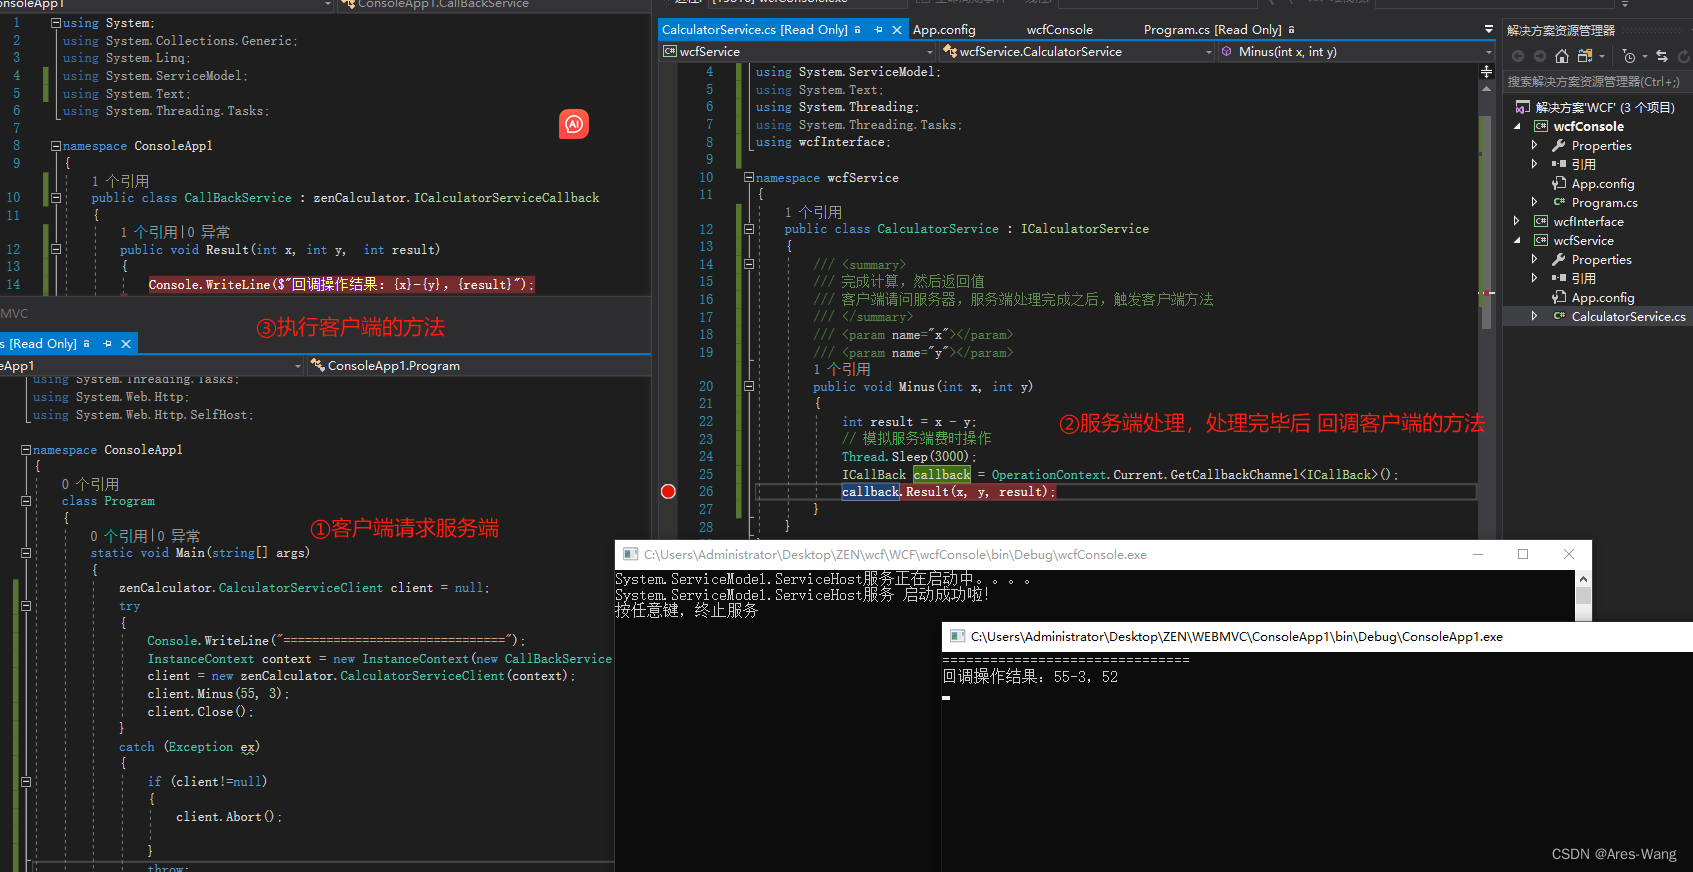The width and height of the screenshot is (1693, 872).
Task: Collapse class CalculatorService outline region
Action: click(x=748, y=229)
